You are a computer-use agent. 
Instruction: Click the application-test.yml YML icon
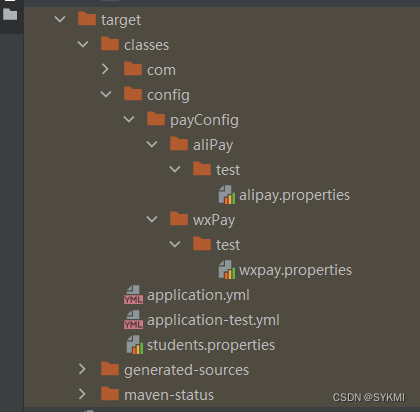coord(133,320)
